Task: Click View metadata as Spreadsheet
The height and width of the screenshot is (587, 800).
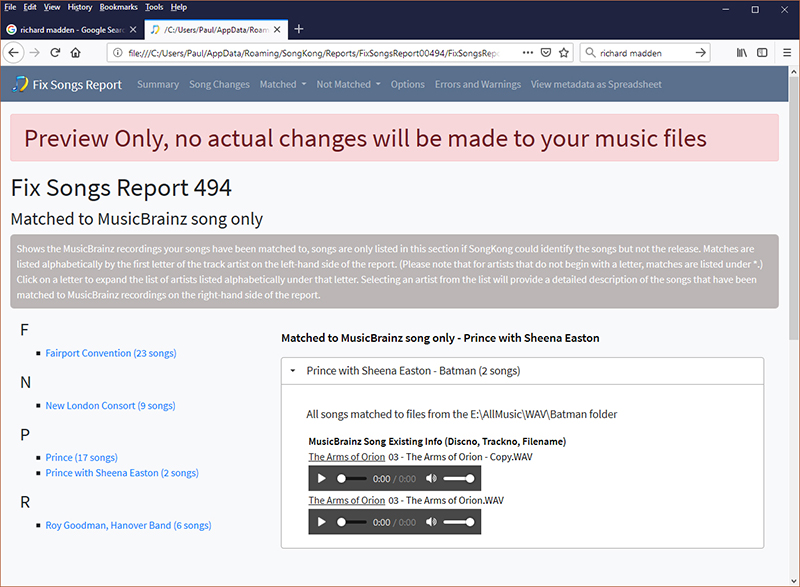Action: (x=596, y=84)
